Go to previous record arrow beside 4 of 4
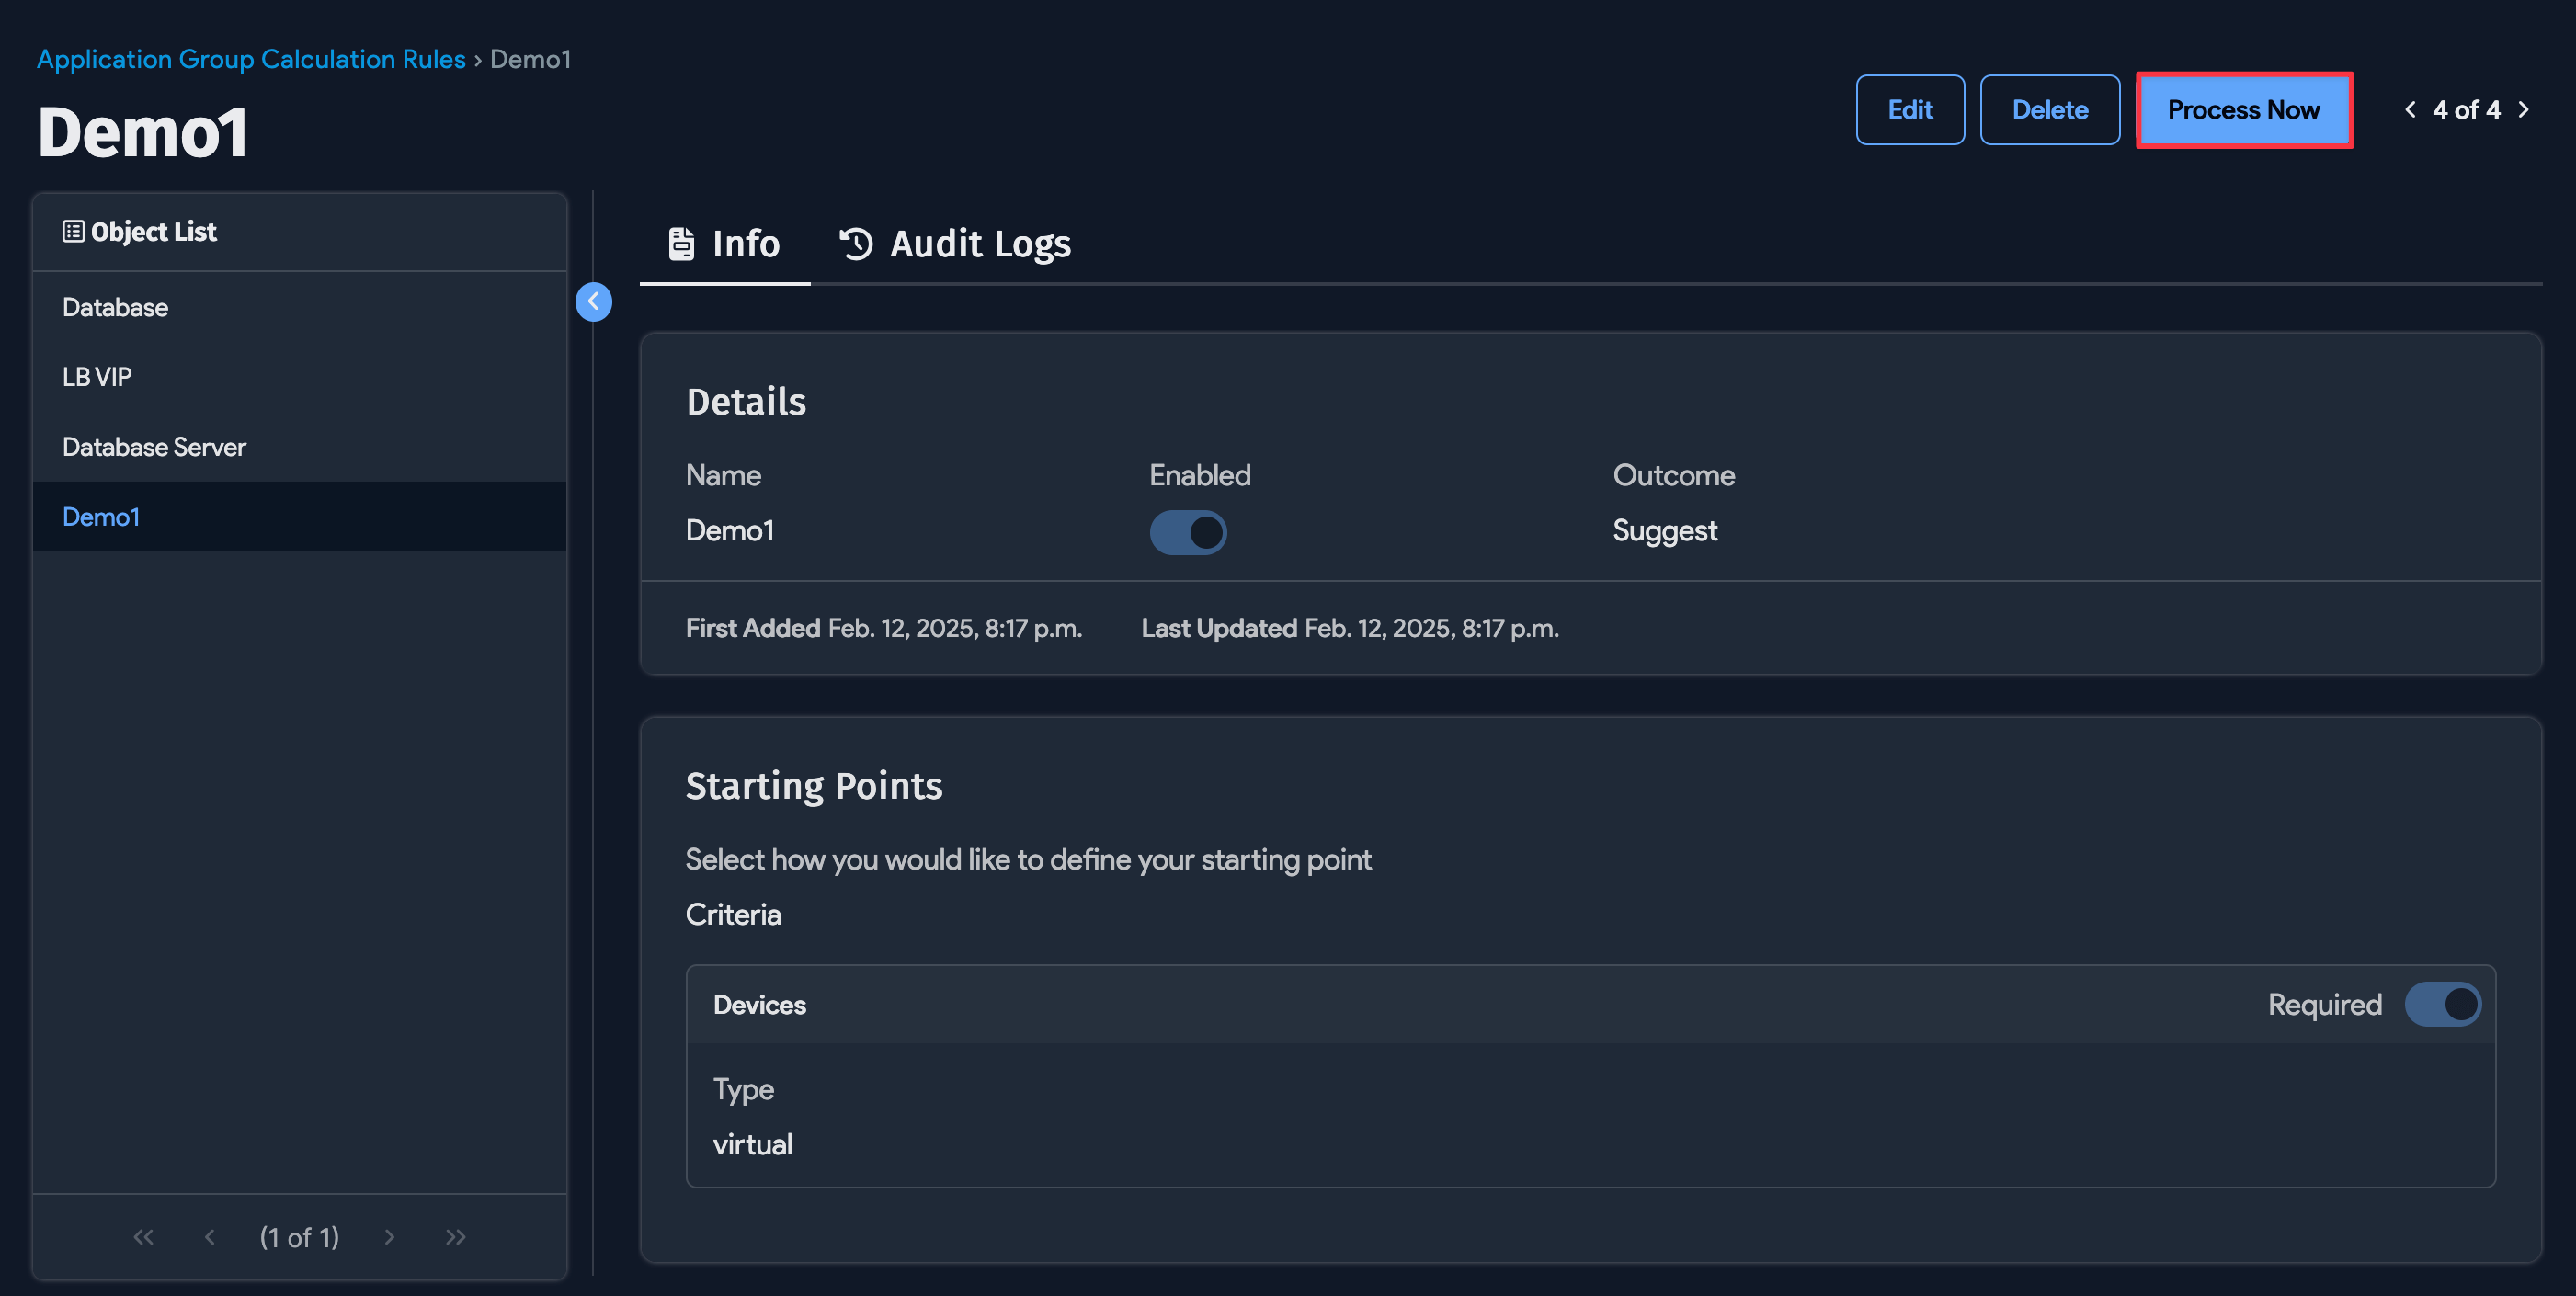Image resolution: width=2576 pixels, height=1296 pixels. [x=2410, y=109]
